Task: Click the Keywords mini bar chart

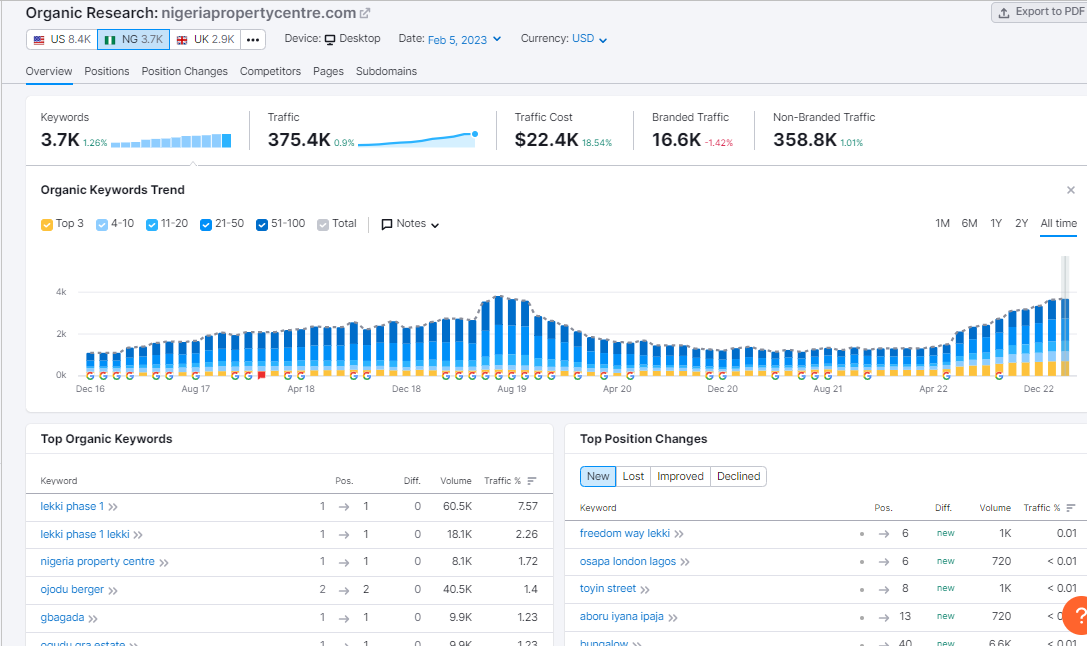Action: tap(171, 141)
